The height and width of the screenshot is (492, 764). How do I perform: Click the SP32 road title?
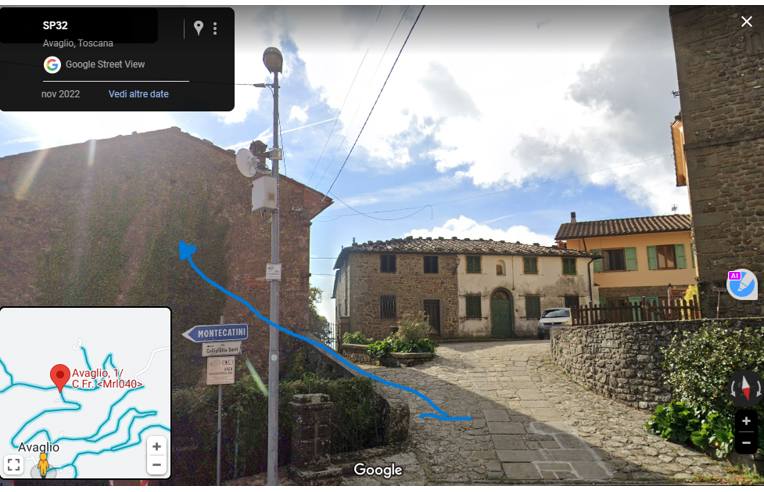tap(55, 25)
